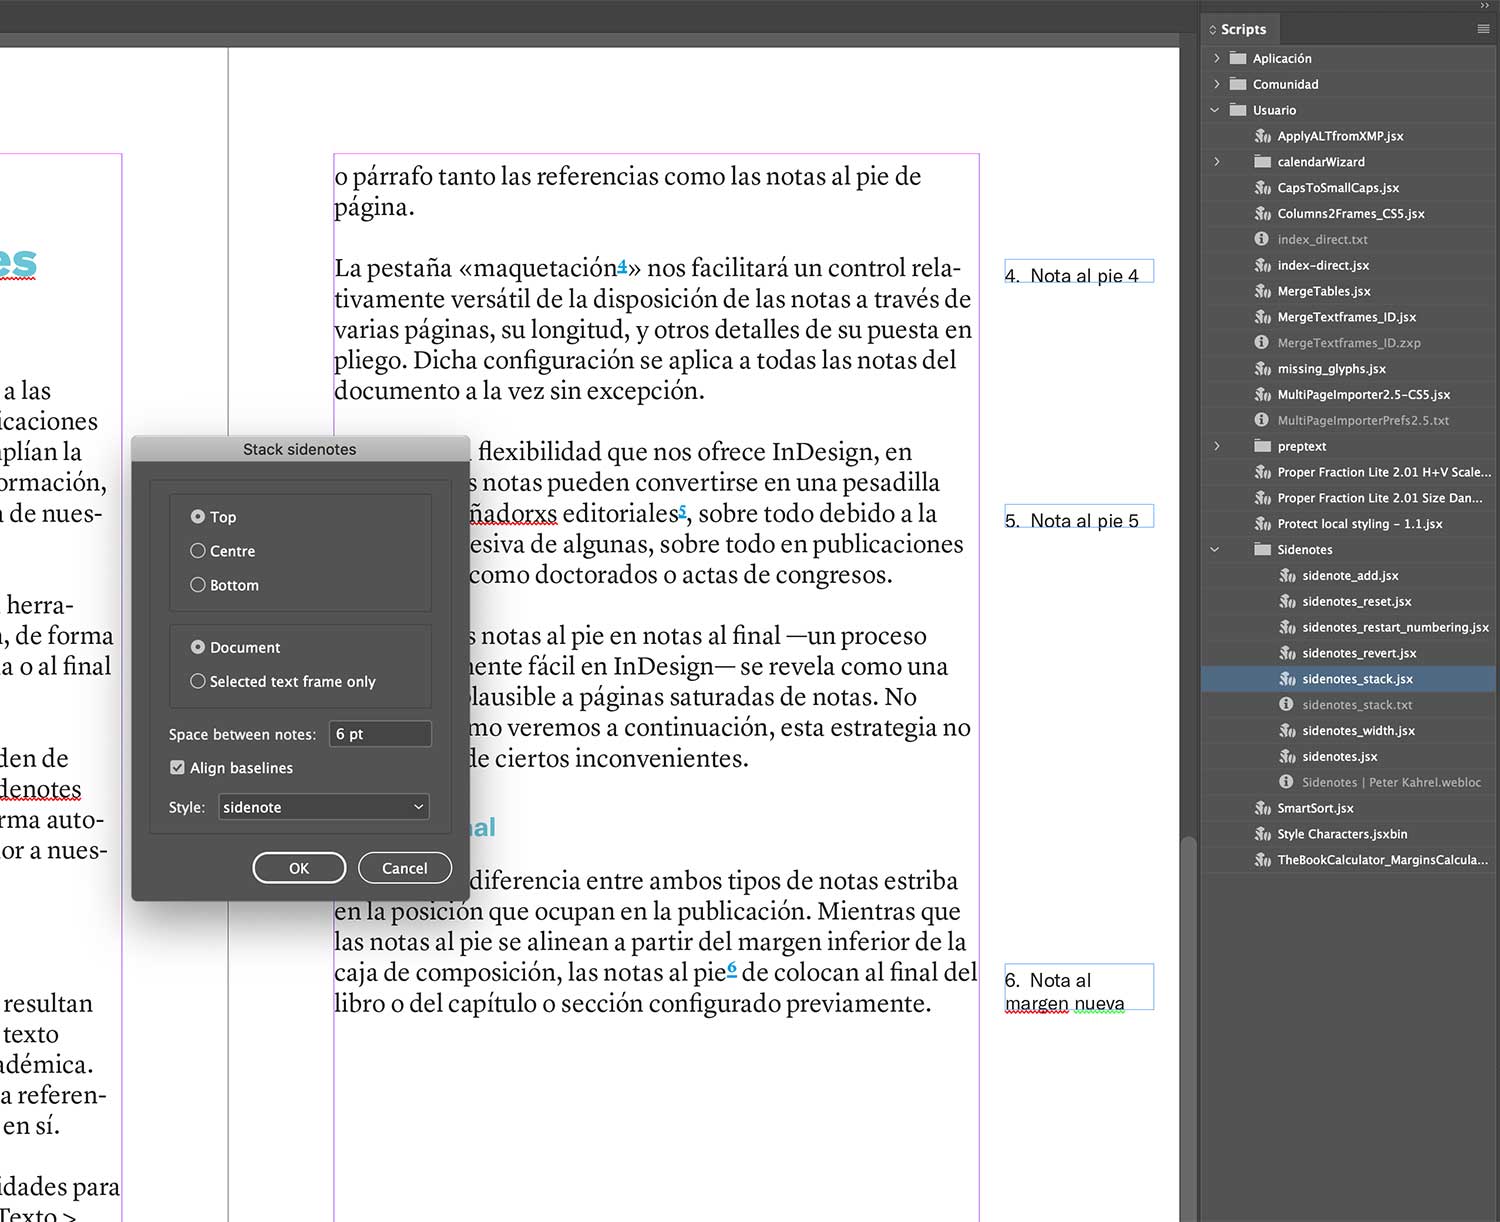
Task: Open the Style dropdown showing sidenote
Action: tap(322, 807)
